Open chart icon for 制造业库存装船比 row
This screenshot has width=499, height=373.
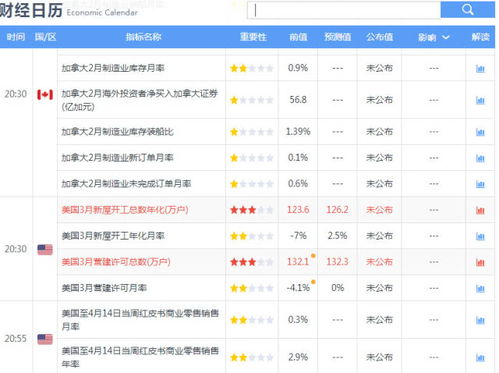coord(480,132)
